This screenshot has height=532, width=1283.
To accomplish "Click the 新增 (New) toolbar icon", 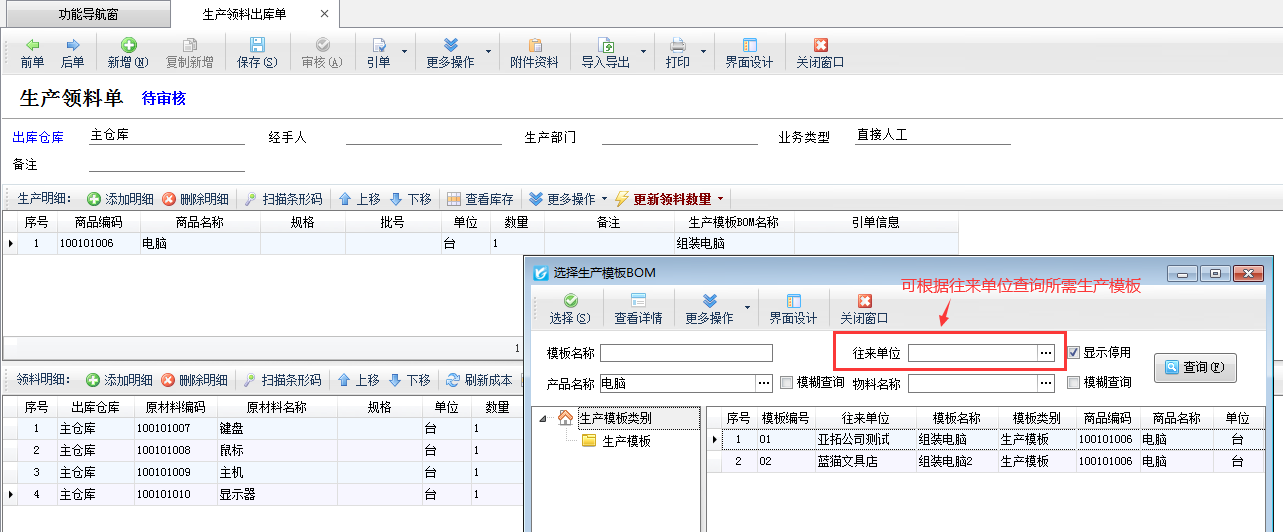I will click(128, 46).
